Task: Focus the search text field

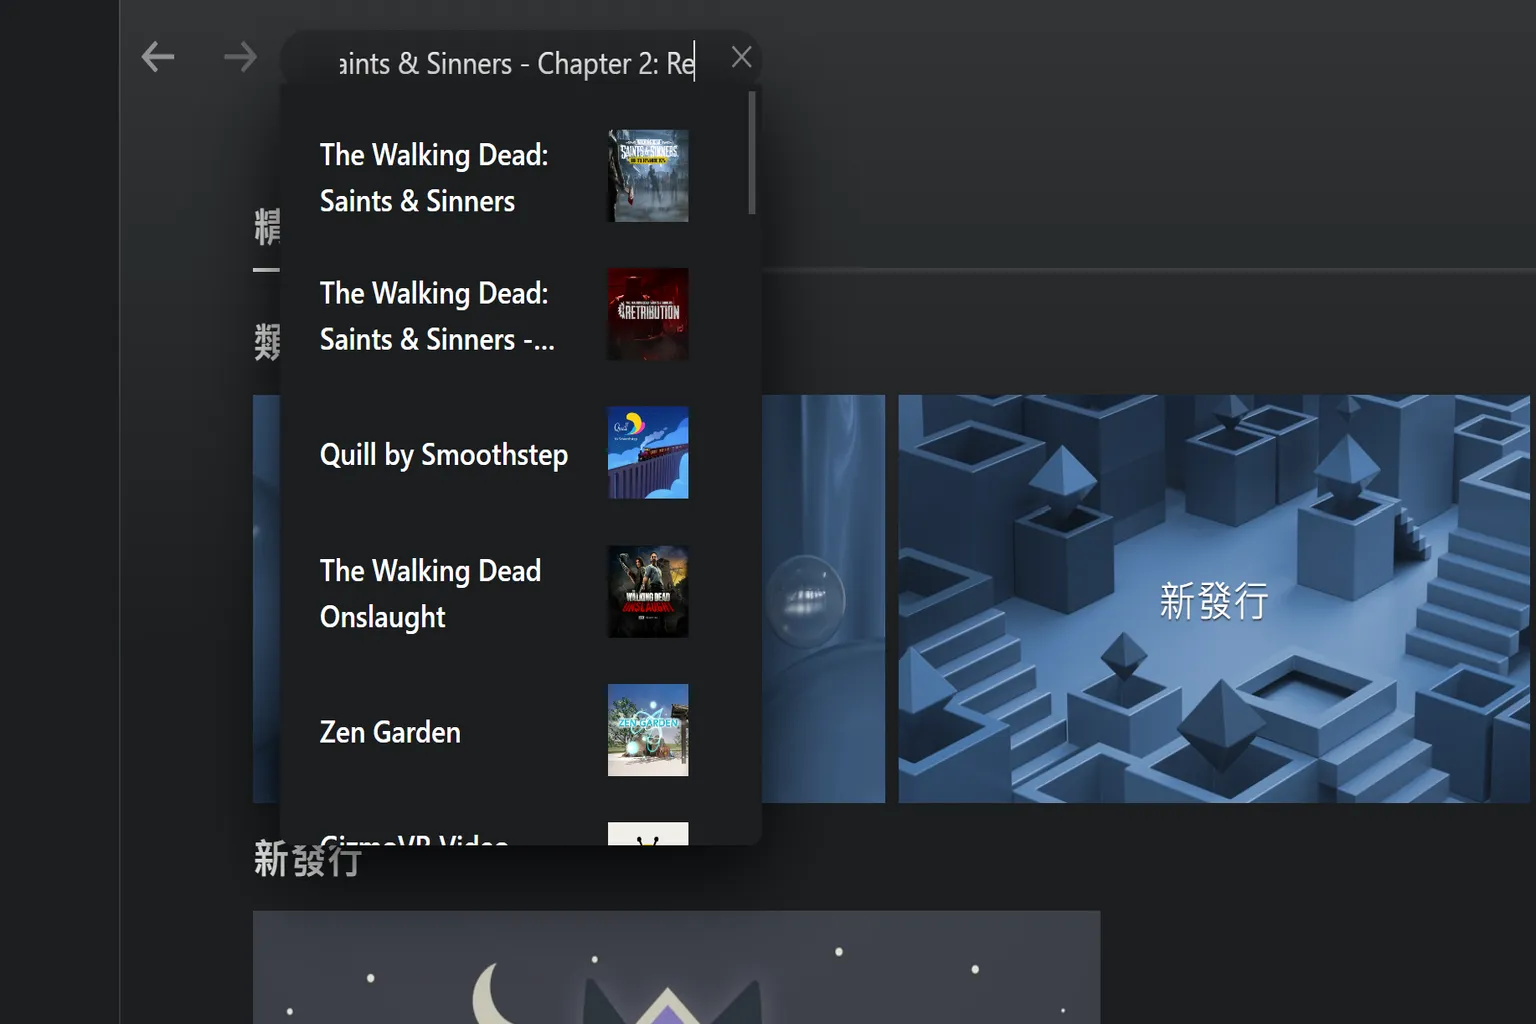Action: pos(515,64)
